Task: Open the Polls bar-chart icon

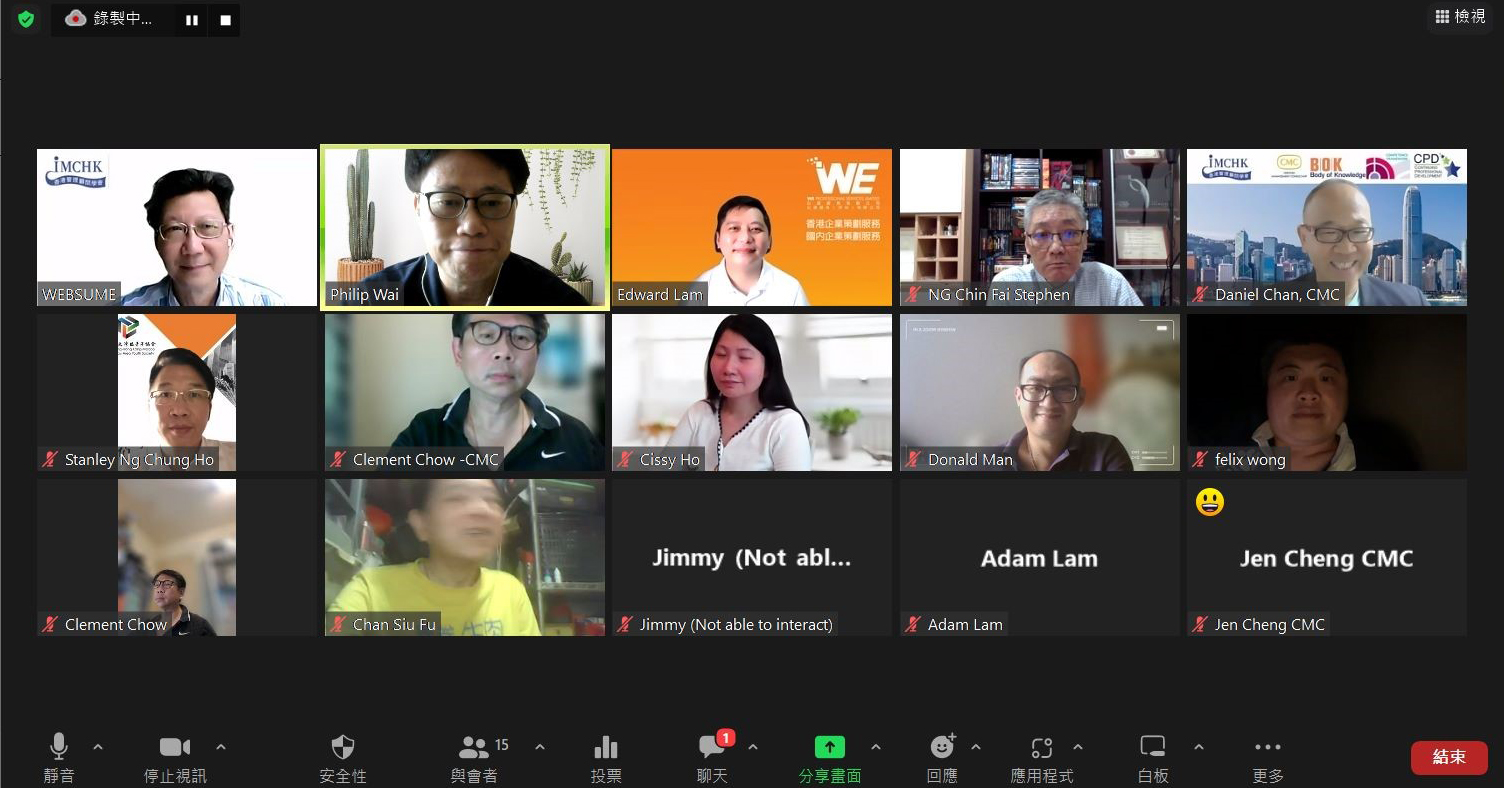Action: [606, 747]
